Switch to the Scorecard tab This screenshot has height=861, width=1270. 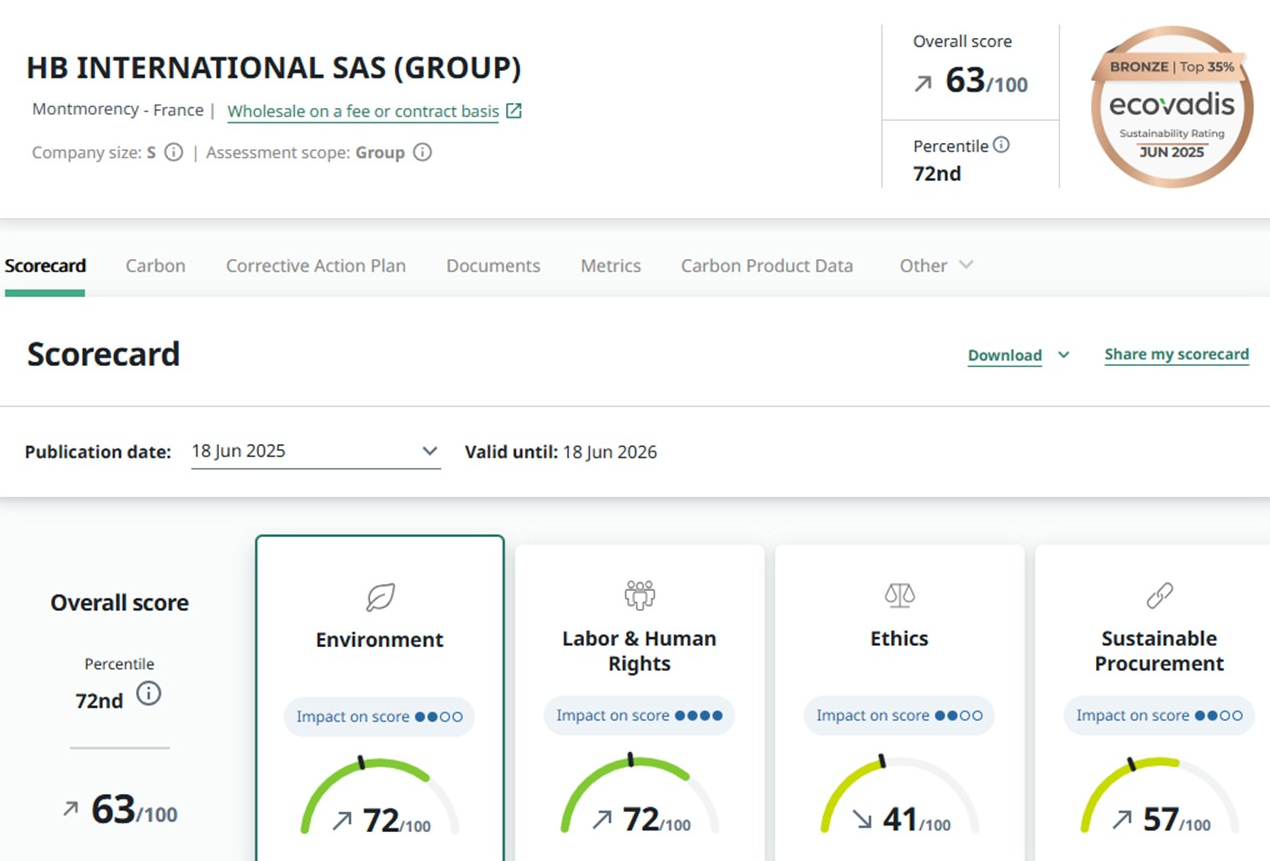click(x=45, y=266)
